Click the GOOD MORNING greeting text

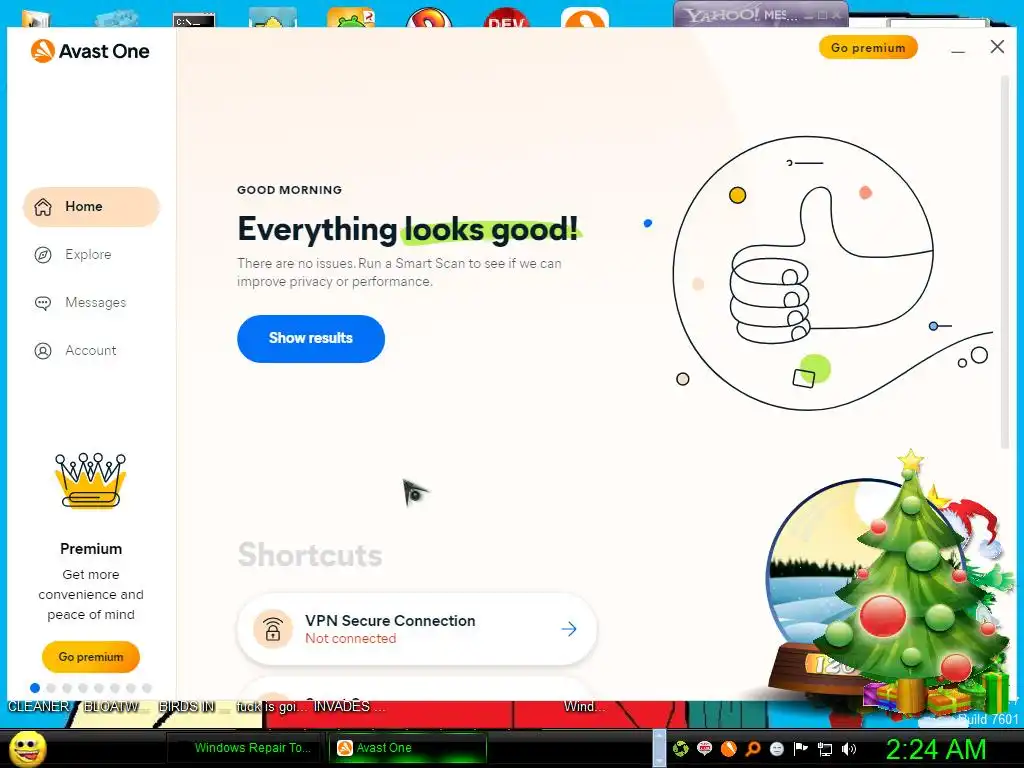pos(289,190)
